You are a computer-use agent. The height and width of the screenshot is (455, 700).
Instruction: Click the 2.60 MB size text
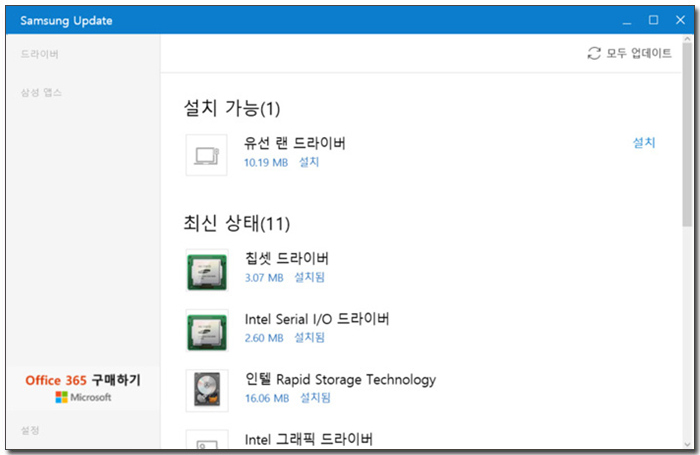[264, 338]
